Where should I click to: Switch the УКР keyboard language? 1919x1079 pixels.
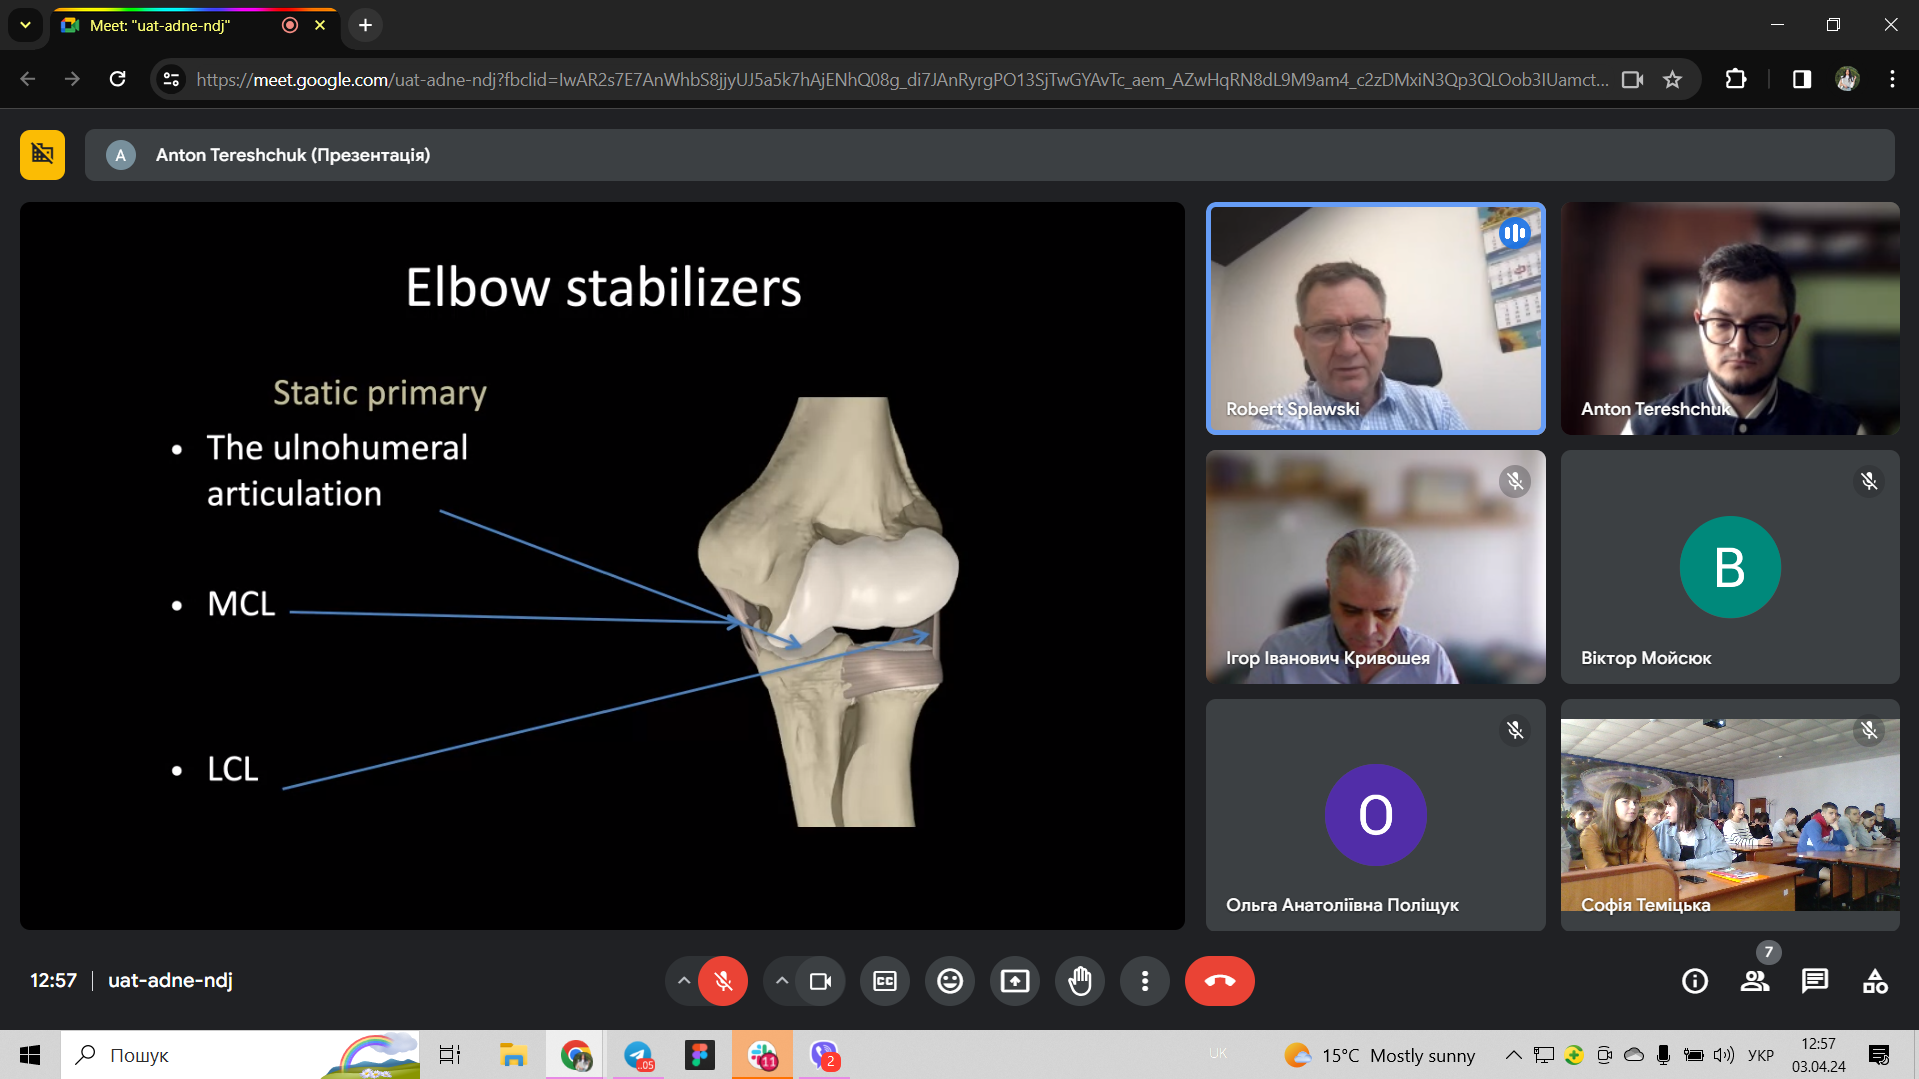1761,1055
